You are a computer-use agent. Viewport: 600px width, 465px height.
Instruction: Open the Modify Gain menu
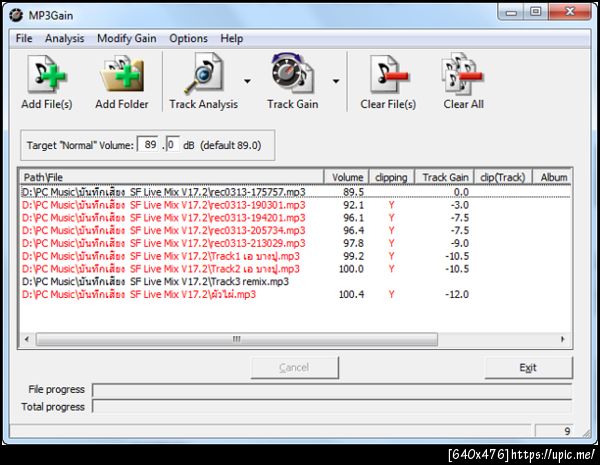click(126, 38)
